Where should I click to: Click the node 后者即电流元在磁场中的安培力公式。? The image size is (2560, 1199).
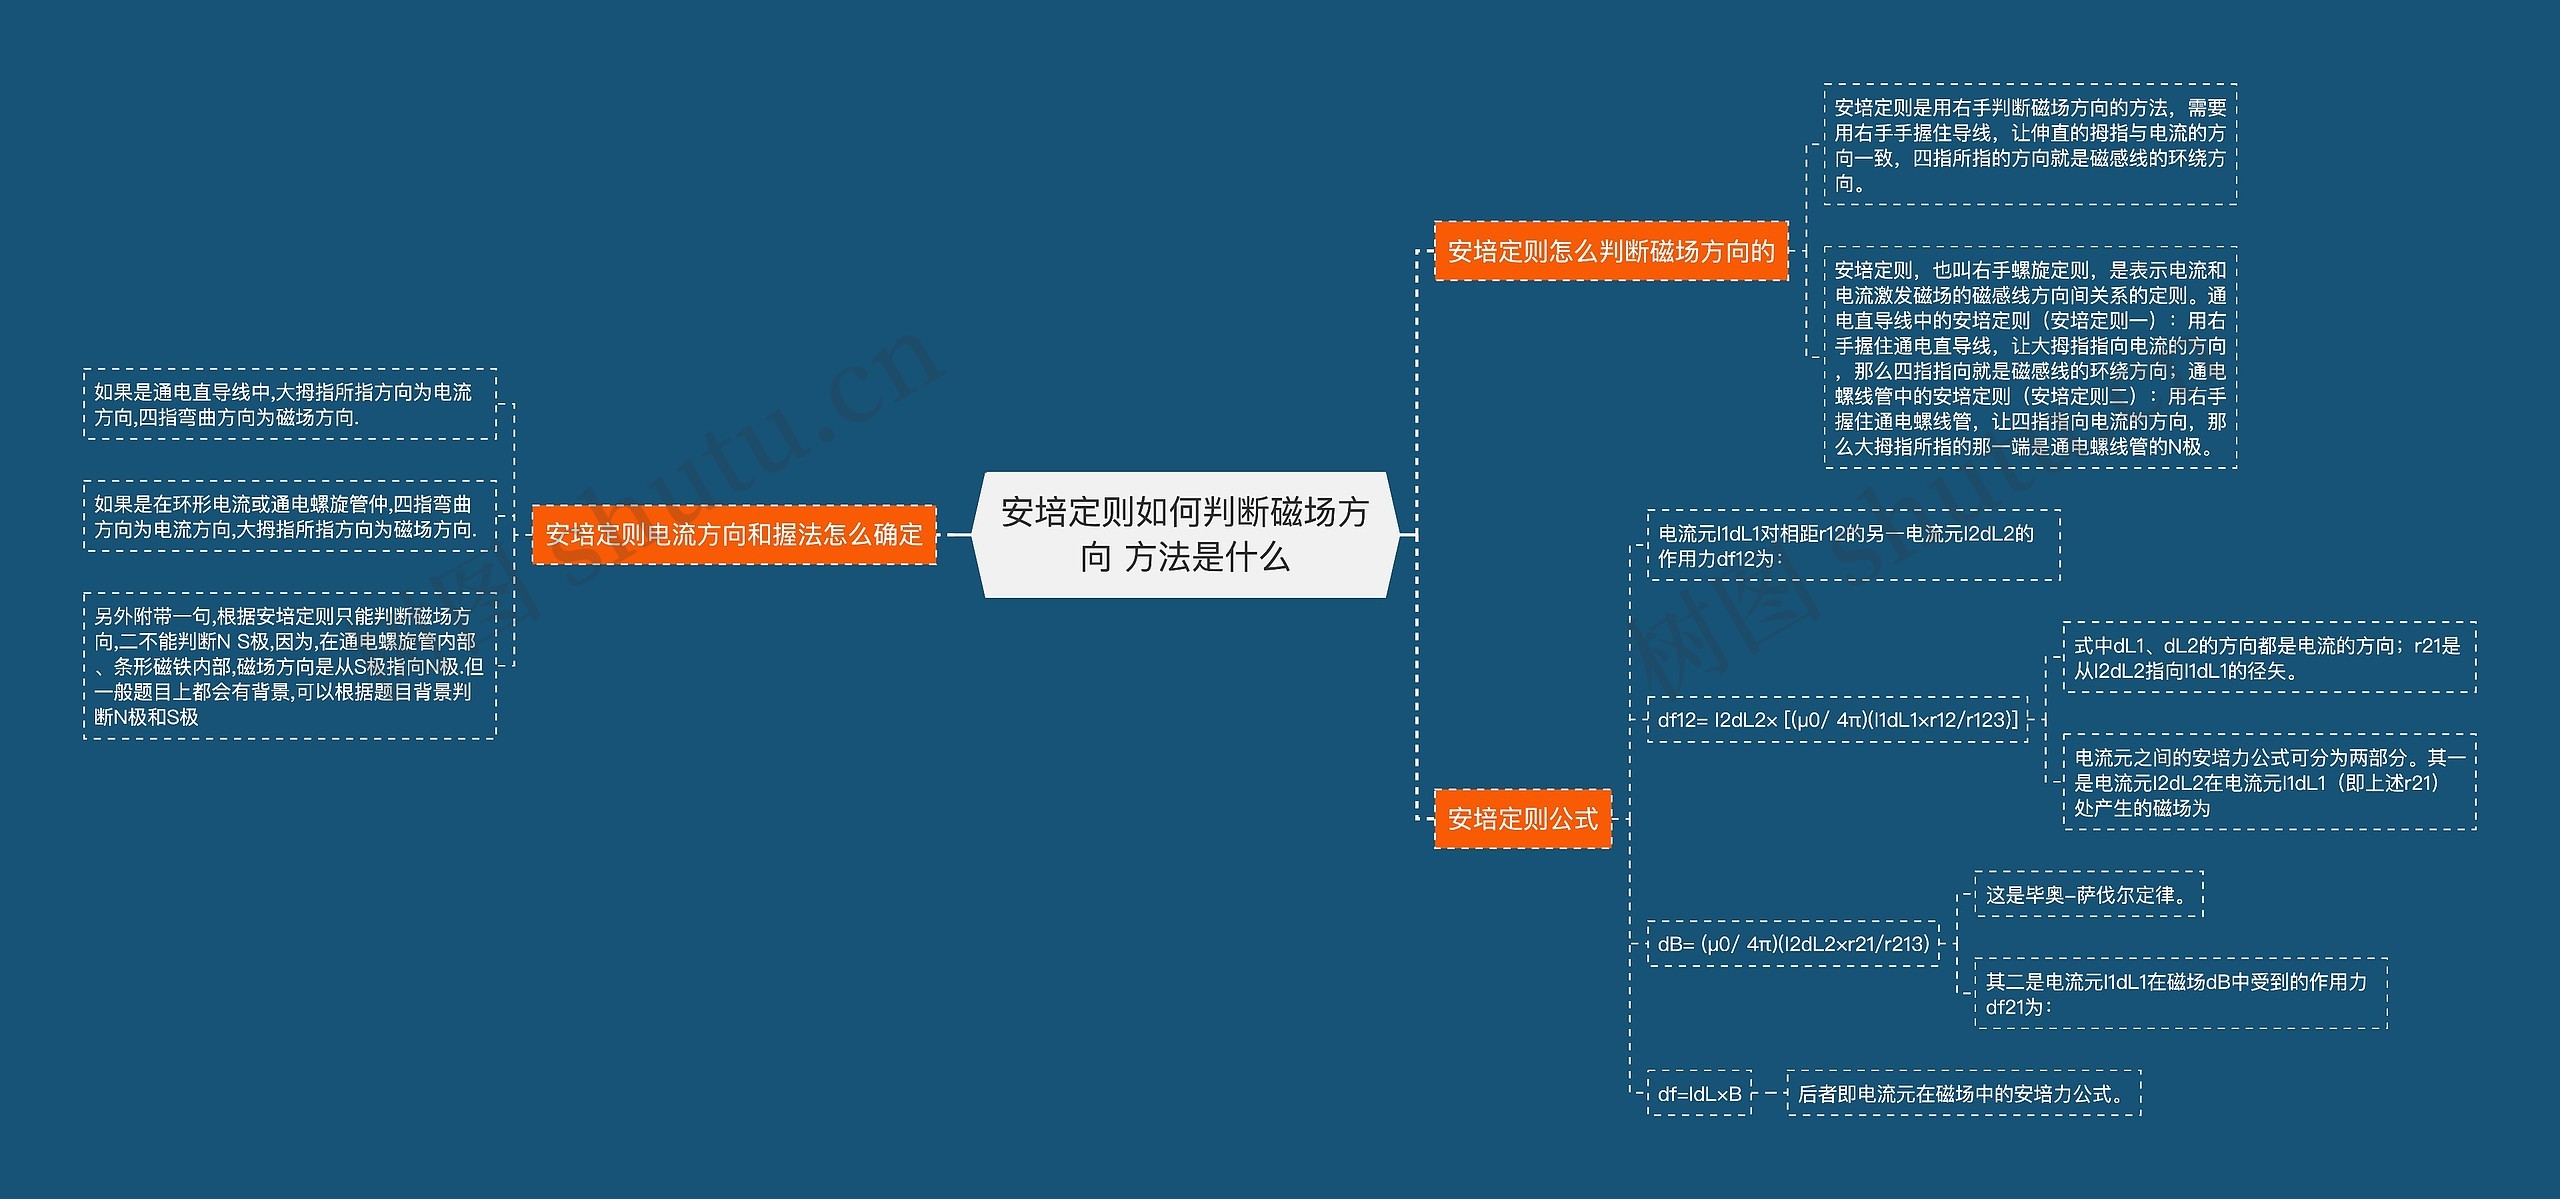click(1964, 1093)
